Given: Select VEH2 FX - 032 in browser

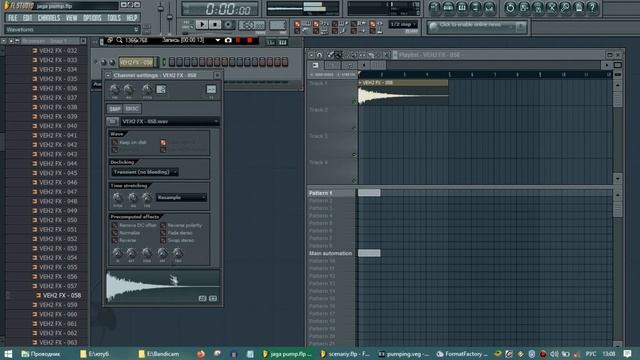Looking at the screenshot, I should [58, 51].
